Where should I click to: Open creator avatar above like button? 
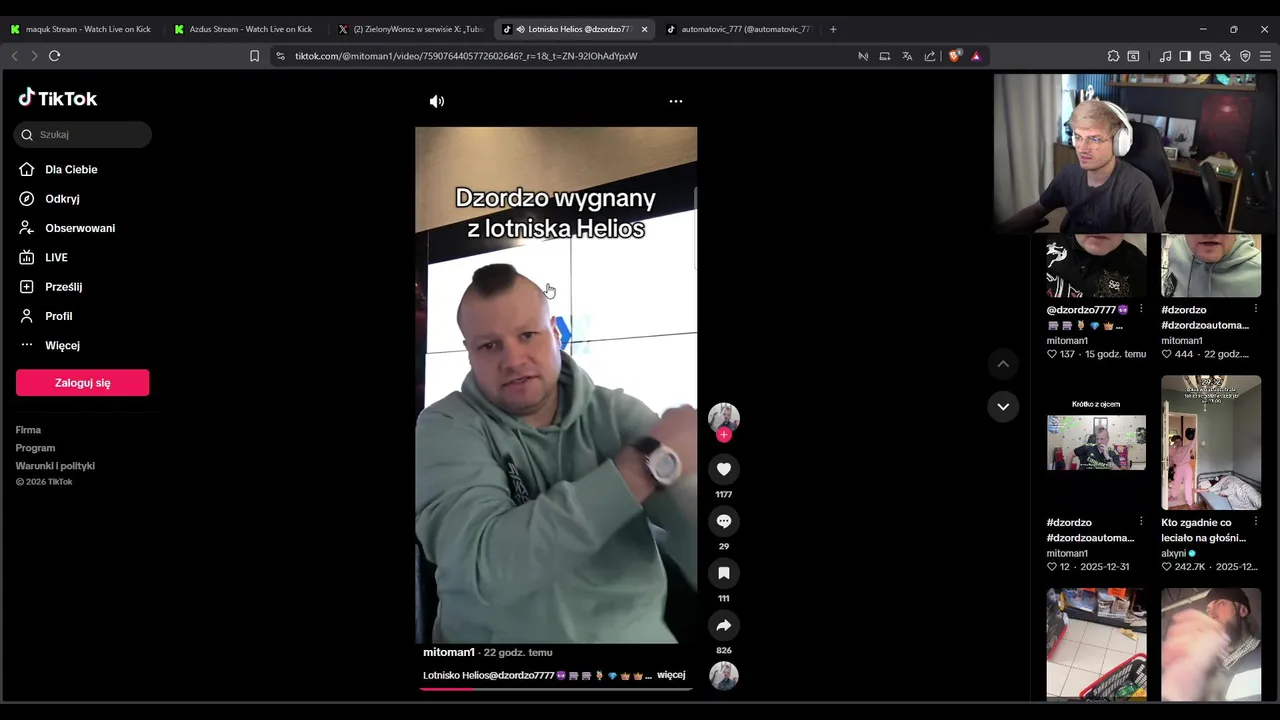pyautogui.click(x=724, y=417)
